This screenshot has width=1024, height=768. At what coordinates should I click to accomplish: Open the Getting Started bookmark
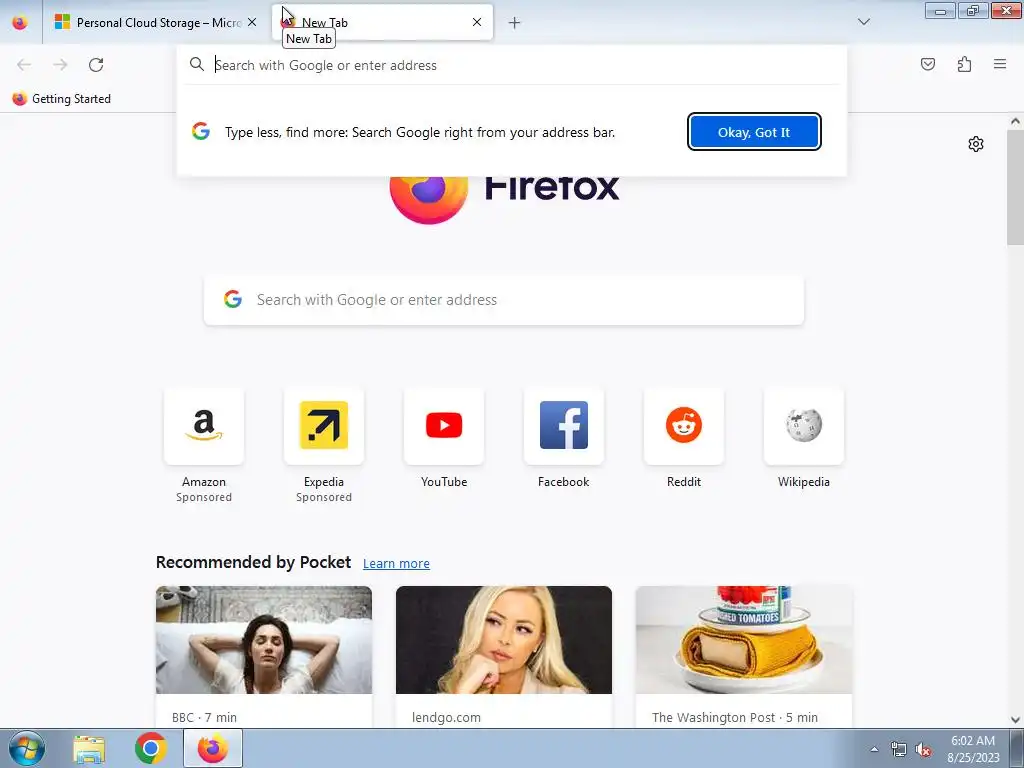62,99
